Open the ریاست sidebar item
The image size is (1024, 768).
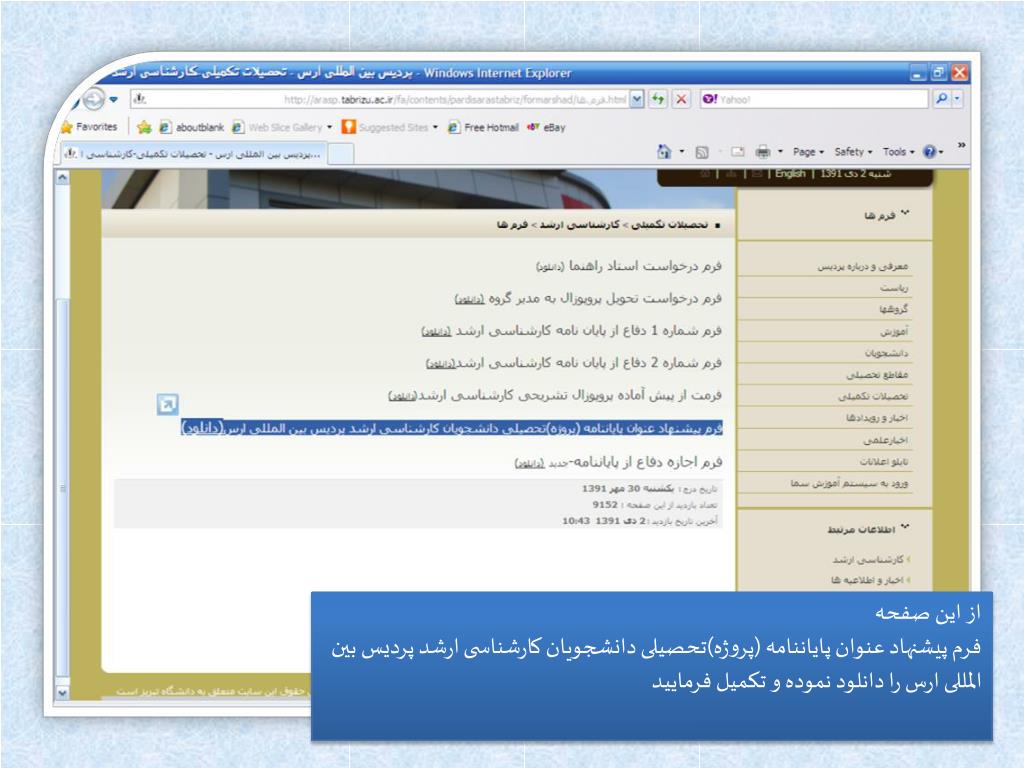pos(893,287)
